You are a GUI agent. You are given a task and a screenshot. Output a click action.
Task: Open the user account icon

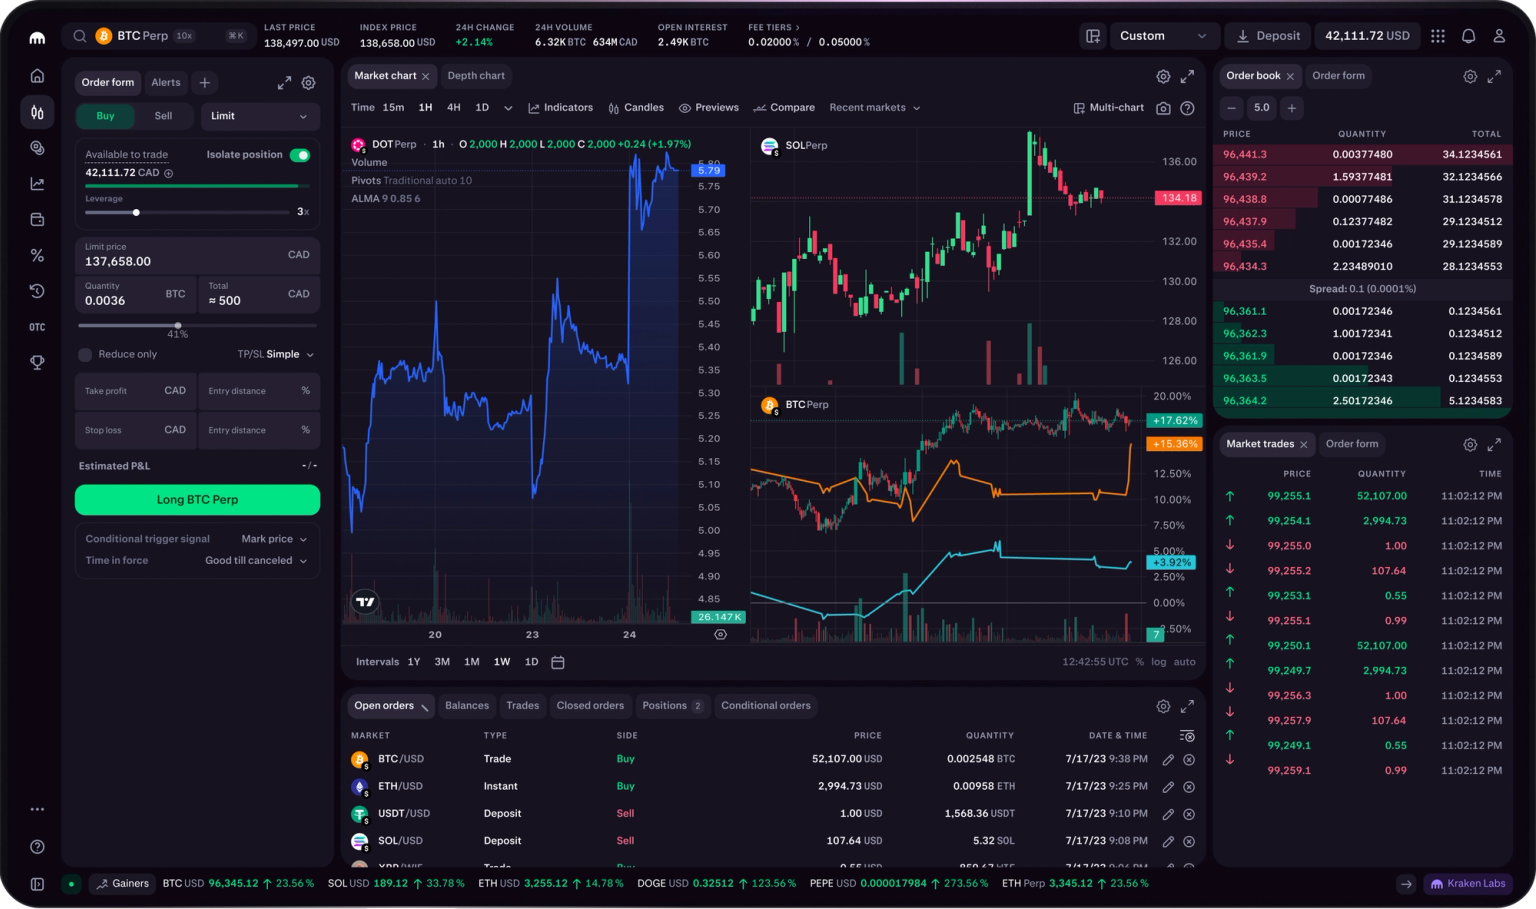[1499, 36]
